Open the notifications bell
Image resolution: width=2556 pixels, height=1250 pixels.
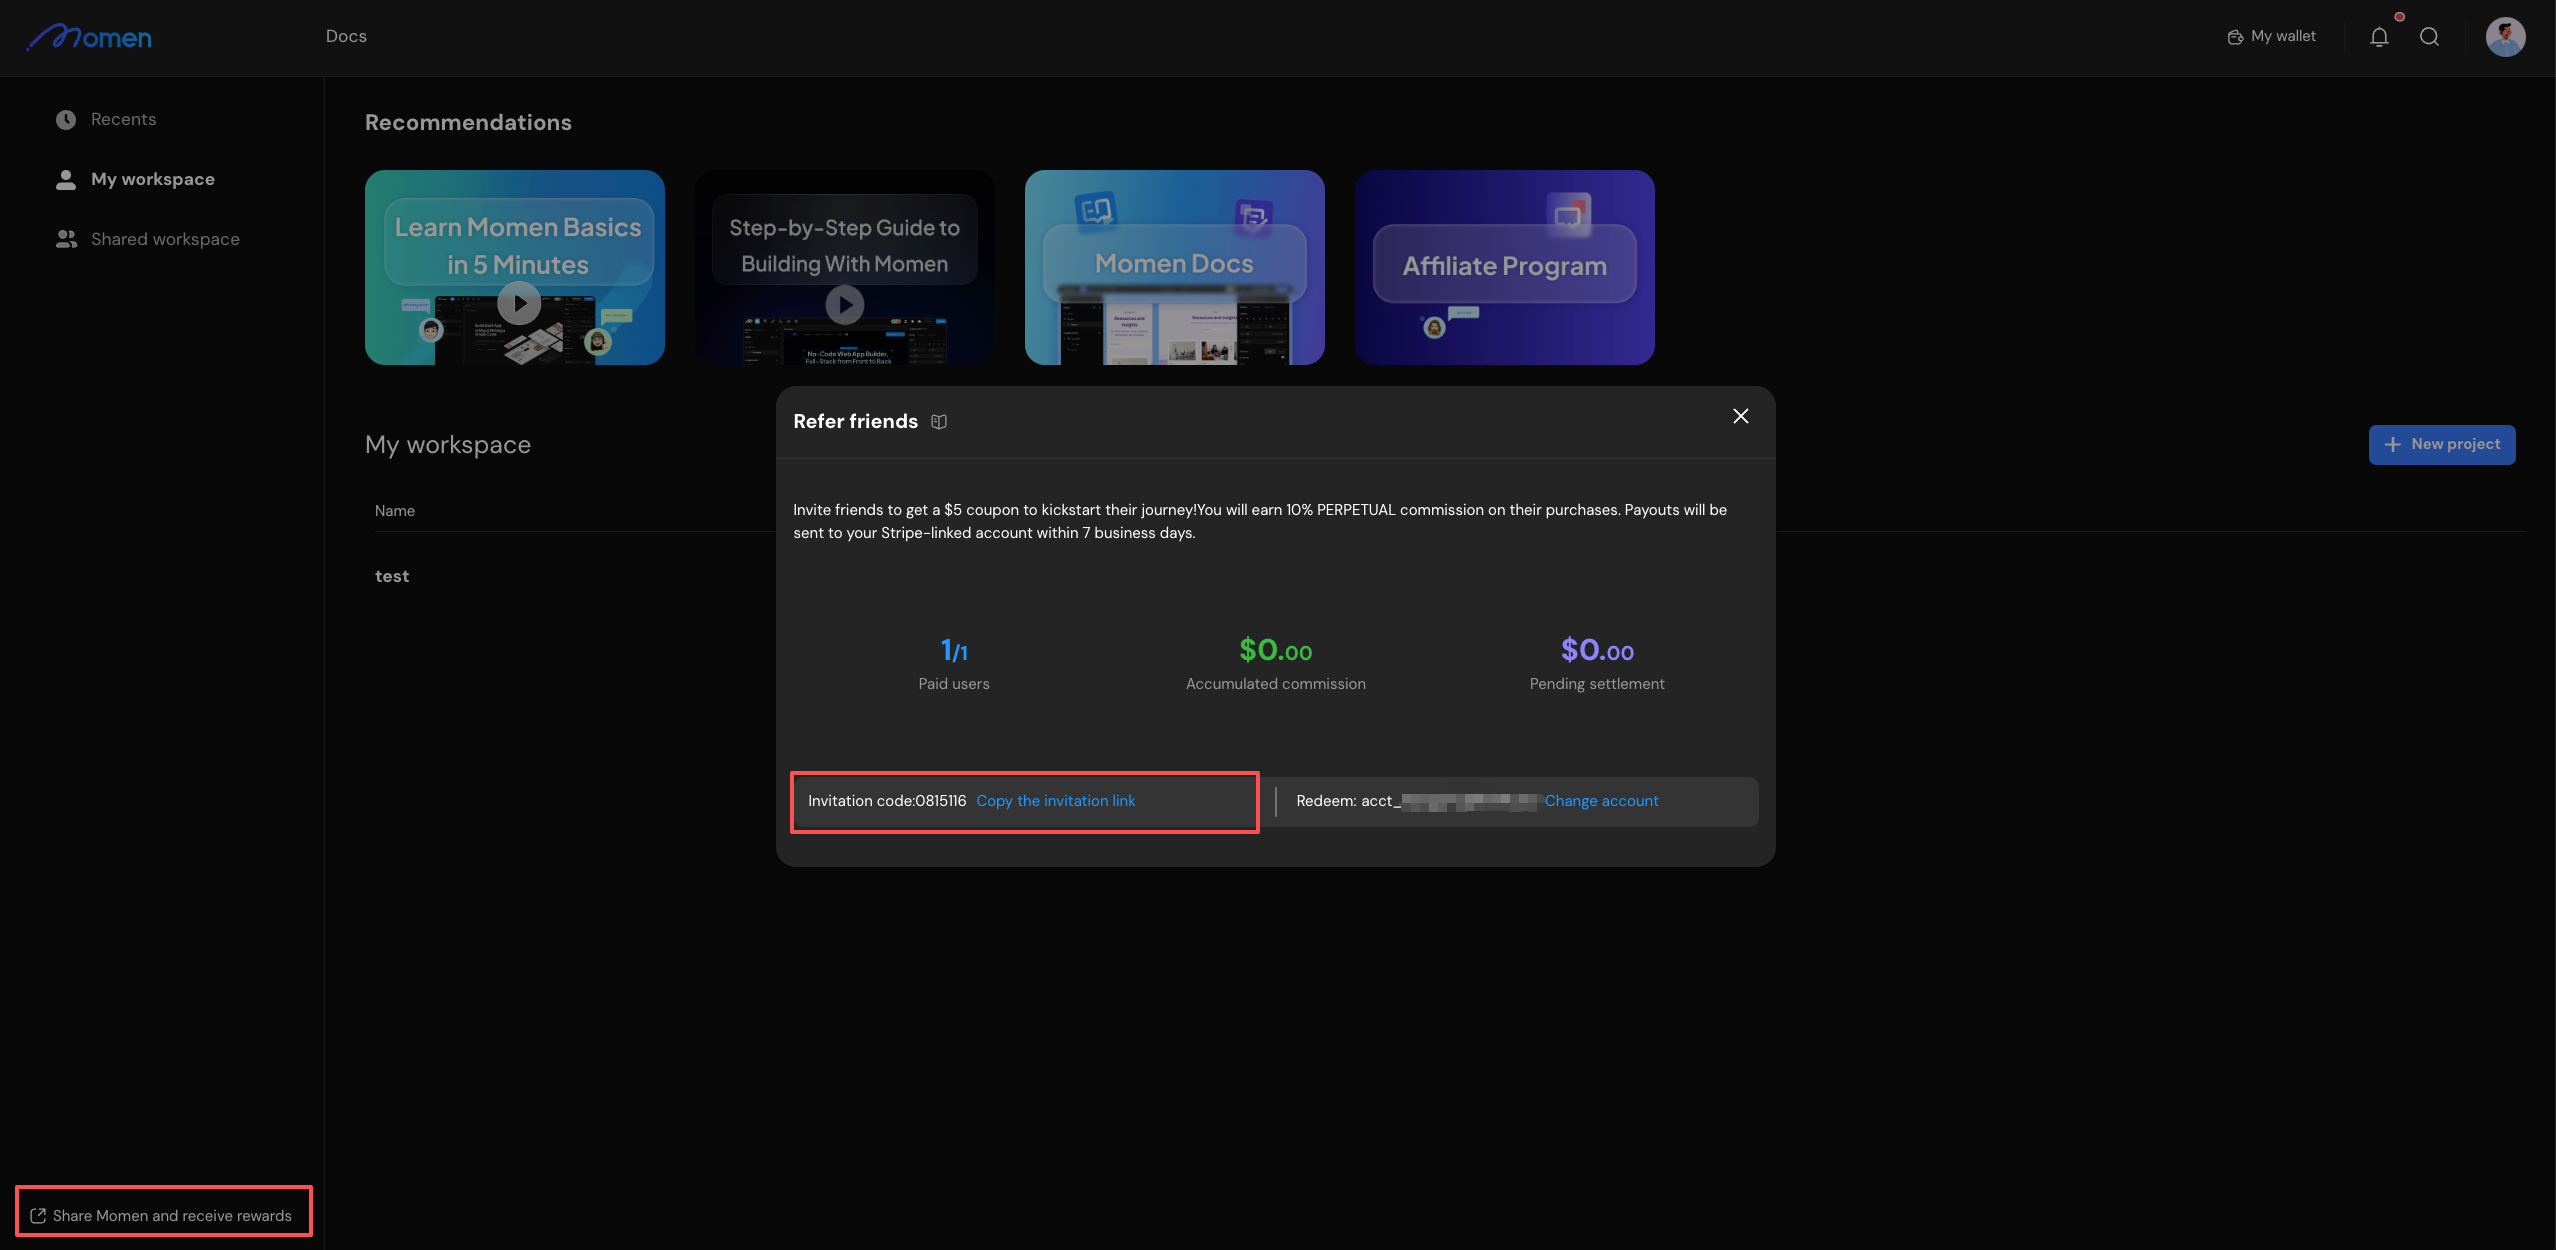click(2379, 37)
